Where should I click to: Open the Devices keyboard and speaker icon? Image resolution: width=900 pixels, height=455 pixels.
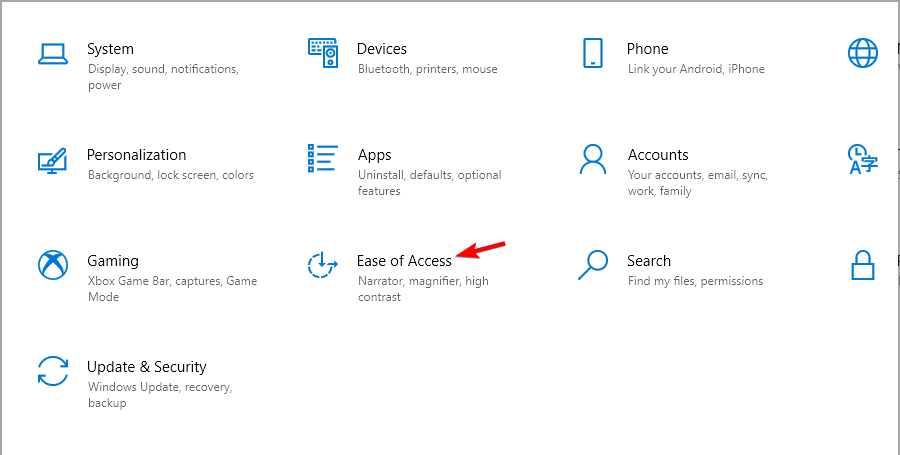pyautogui.click(x=323, y=53)
